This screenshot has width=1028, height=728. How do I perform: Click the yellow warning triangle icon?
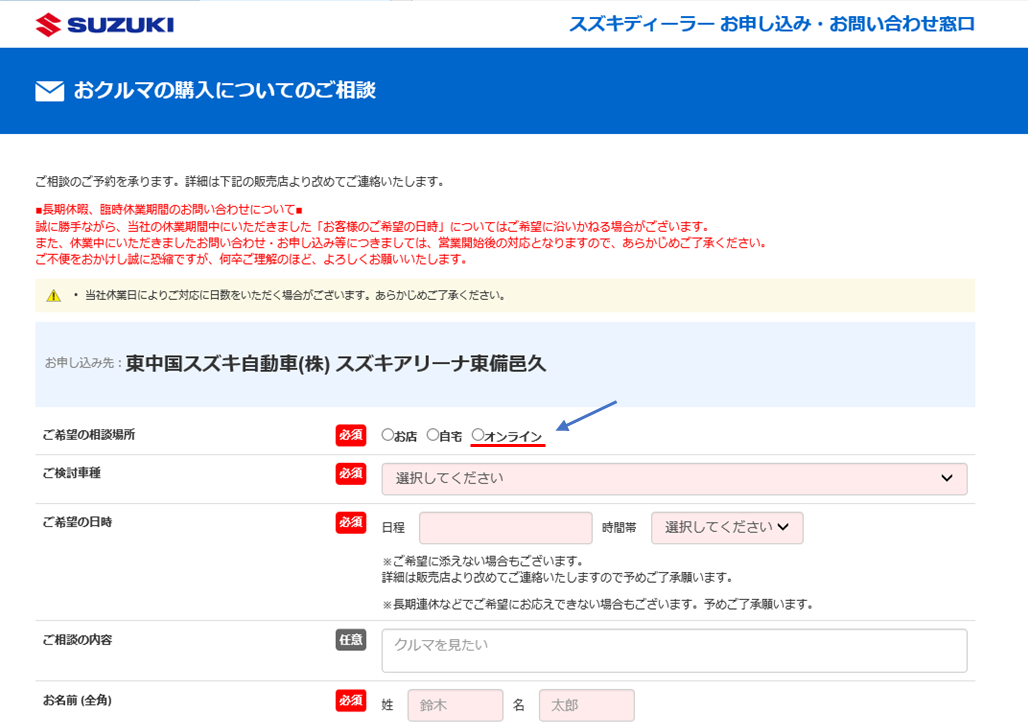click(54, 296)
